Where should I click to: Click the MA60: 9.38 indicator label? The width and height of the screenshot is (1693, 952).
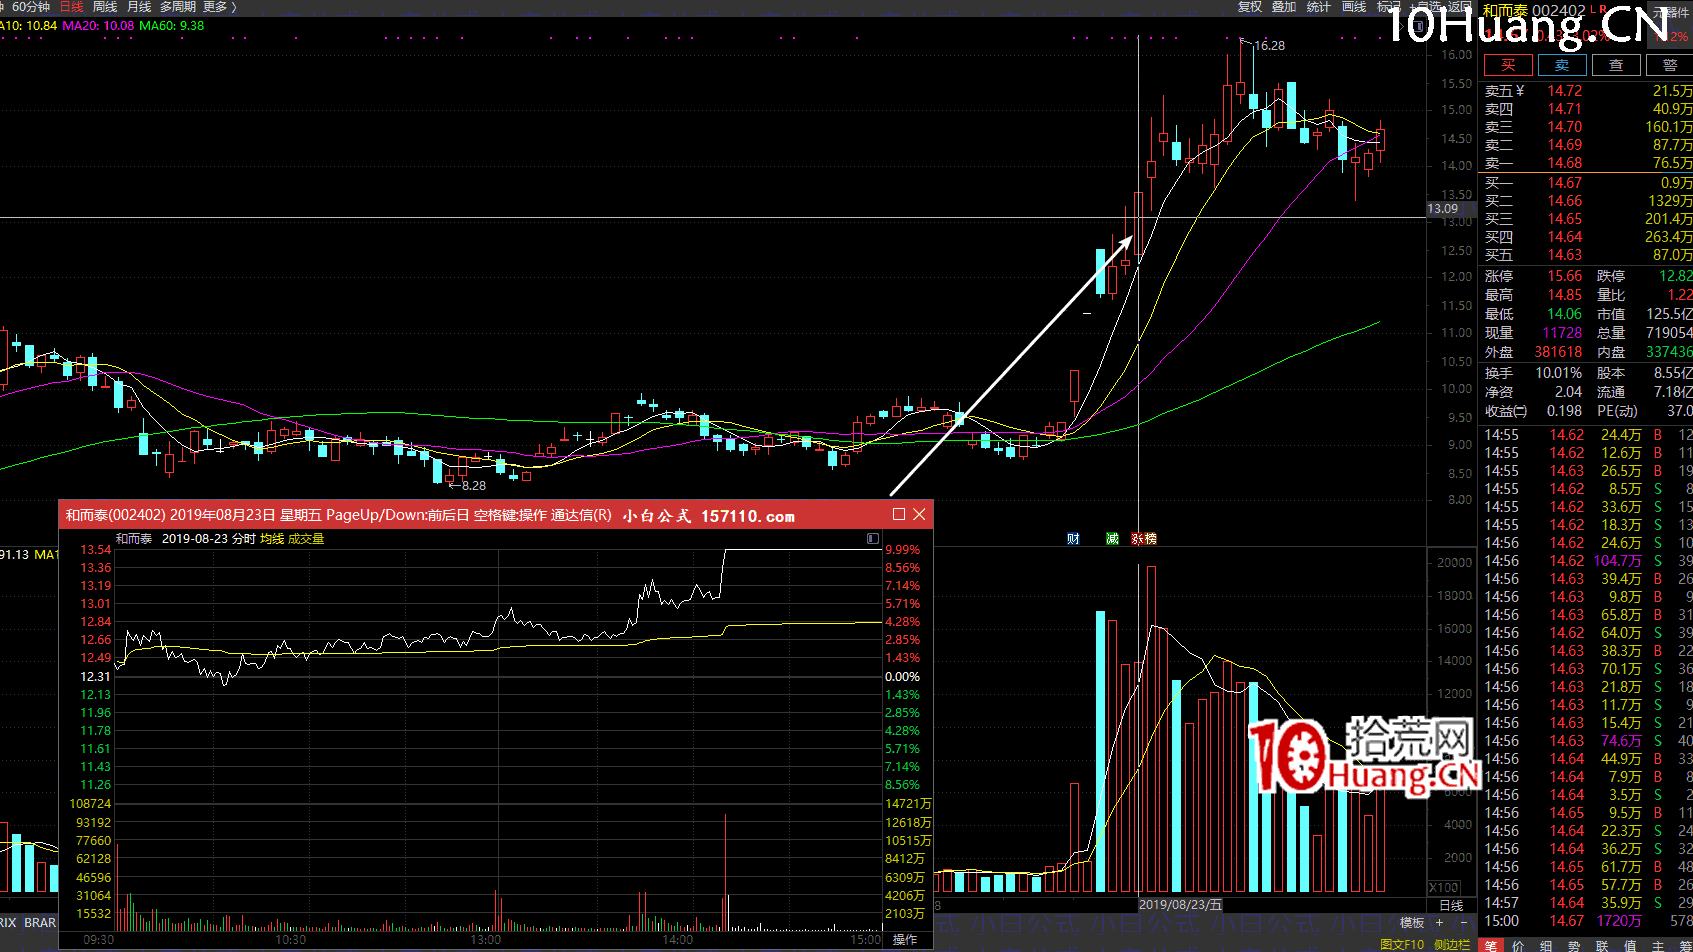click(171, 26)
